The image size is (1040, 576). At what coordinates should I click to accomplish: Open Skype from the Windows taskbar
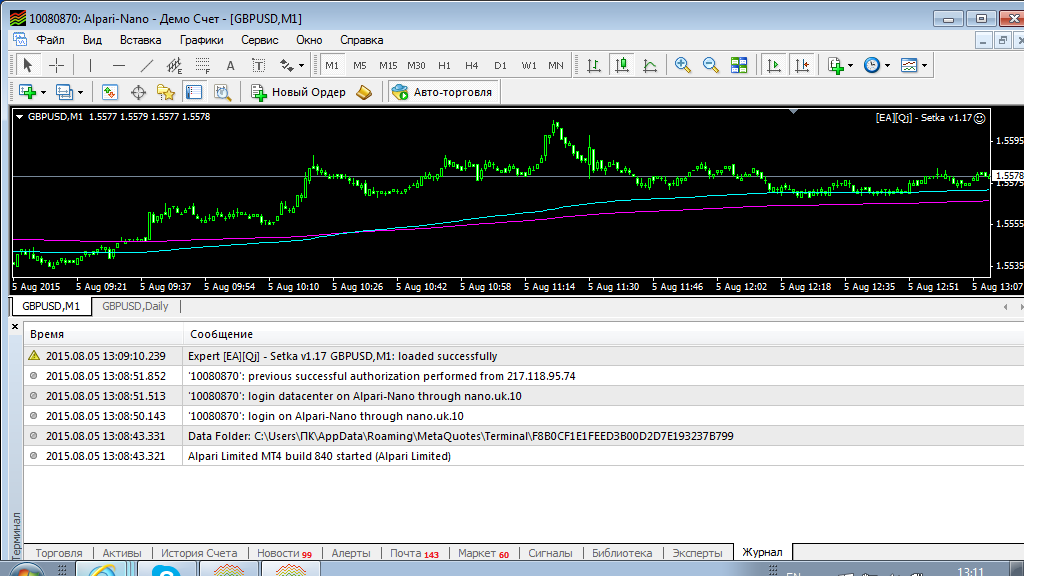[166, 569]
